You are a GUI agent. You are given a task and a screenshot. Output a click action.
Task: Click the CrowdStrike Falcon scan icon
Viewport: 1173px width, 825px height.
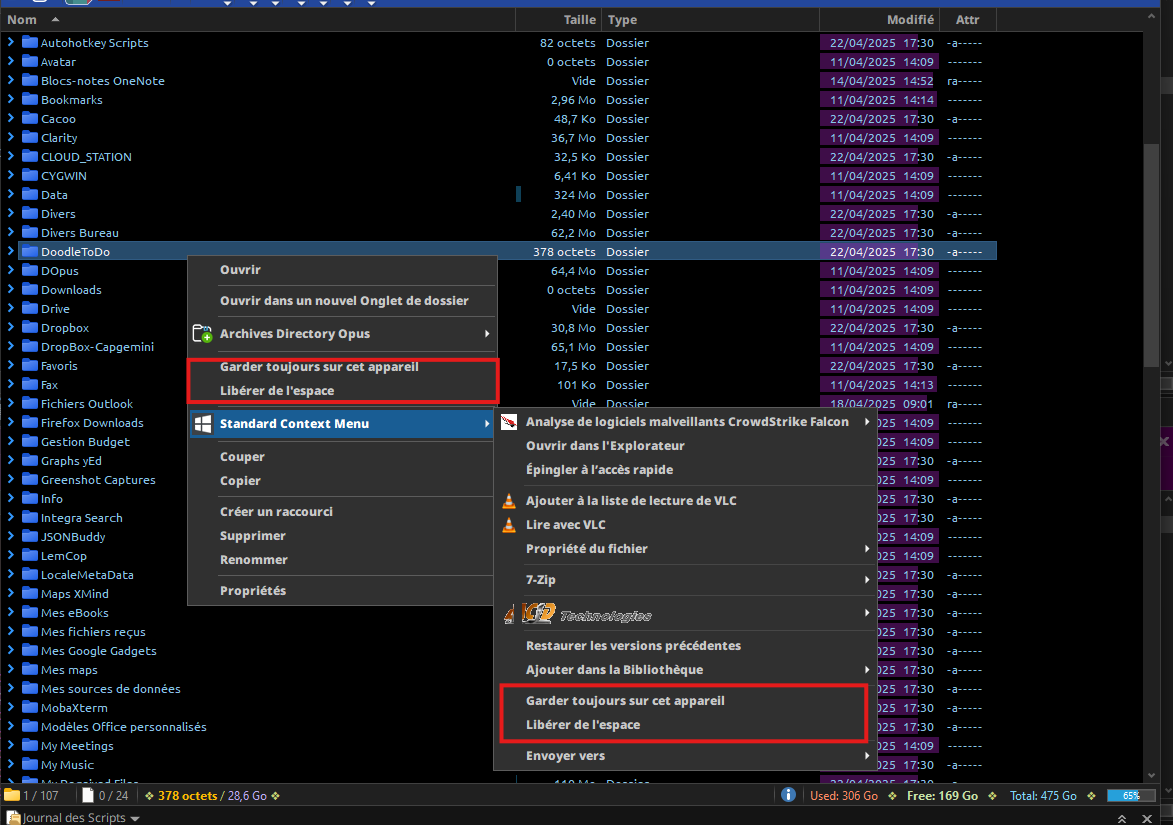[509, 422]
